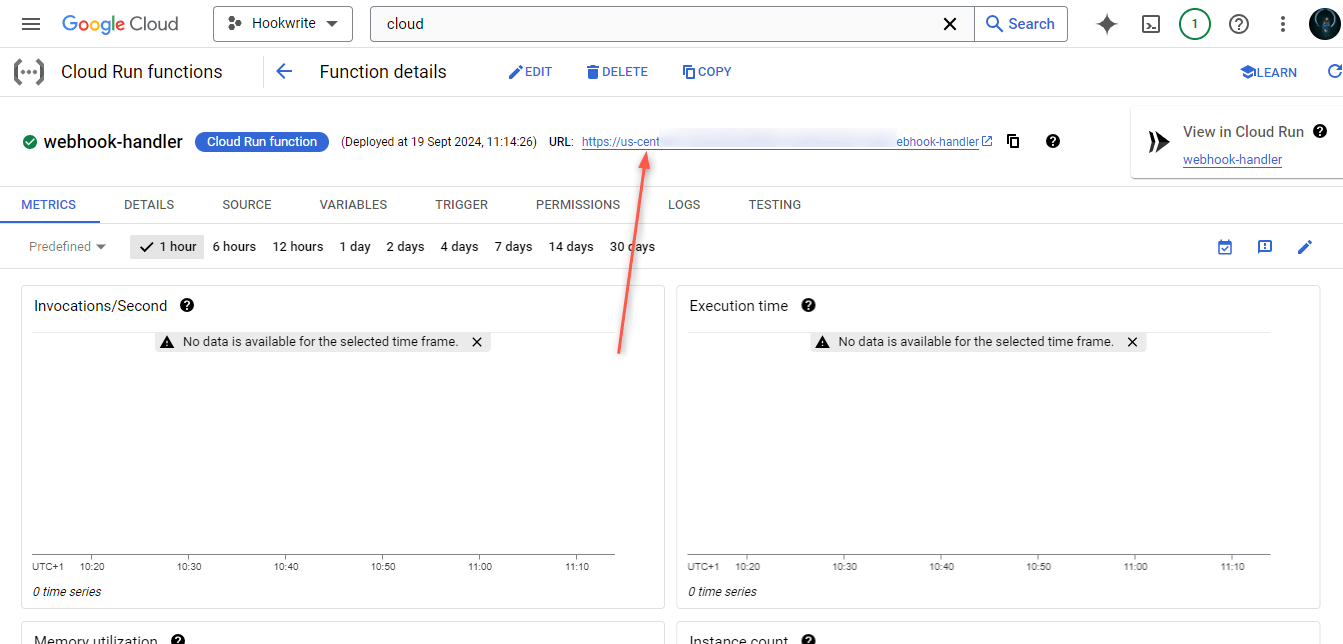This screenshot has width=1343, height=644.
Task: Open the custom time range calendar picker
Action: click(x=1224, y=246)
